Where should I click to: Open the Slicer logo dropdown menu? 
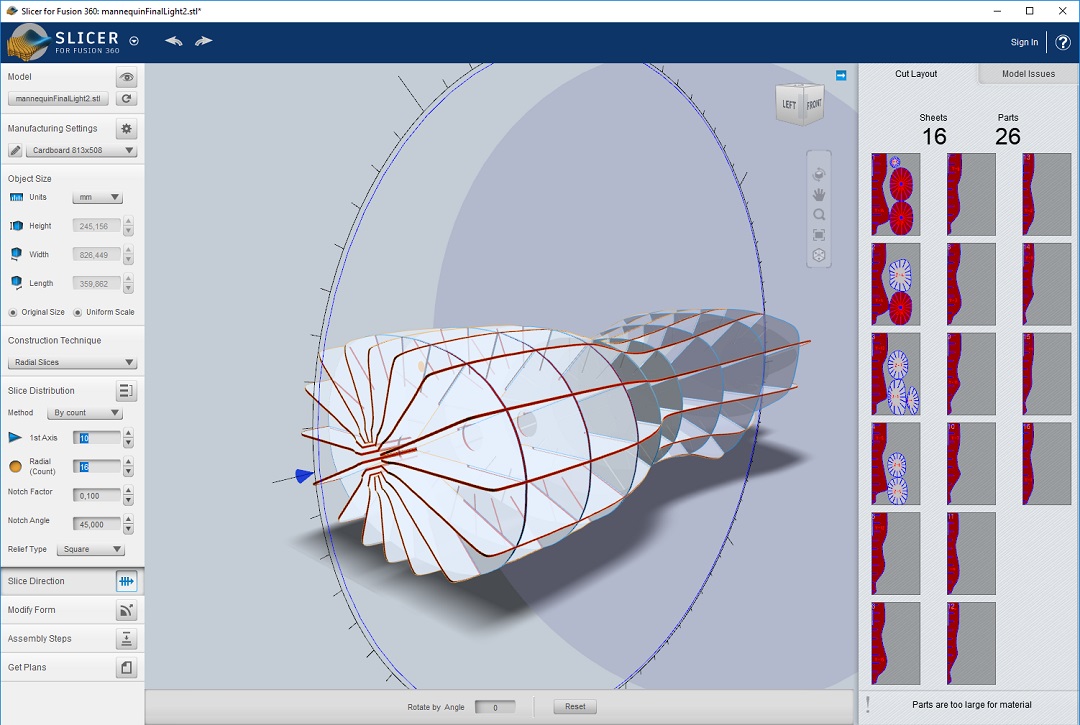(134, 41)
